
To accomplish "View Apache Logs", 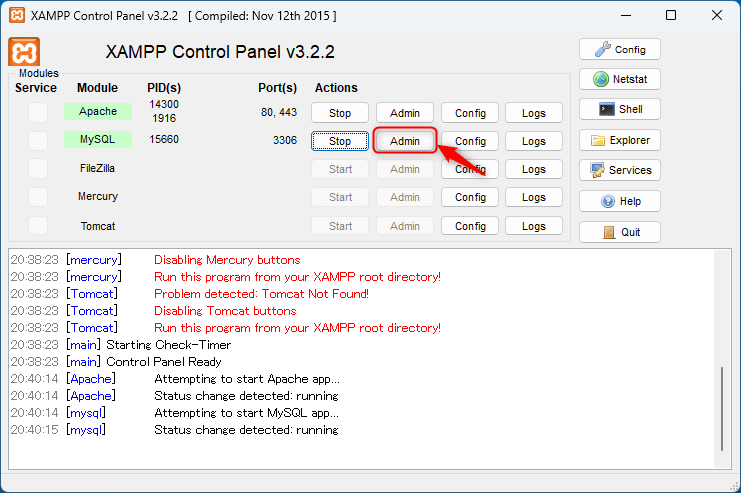I will (534, 113).
